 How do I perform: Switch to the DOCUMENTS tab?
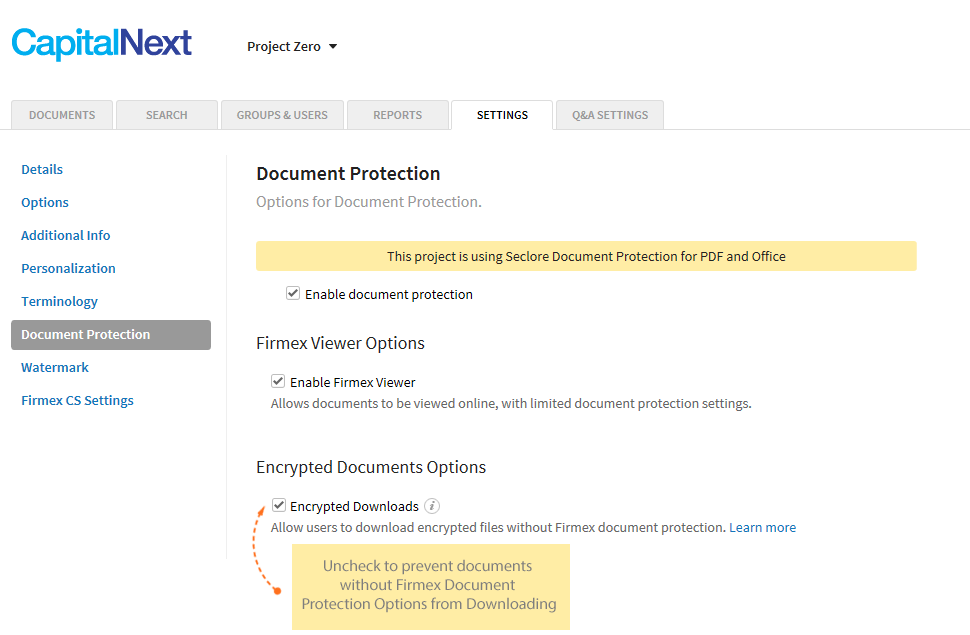pyautogui.click(x=61, y=114)
